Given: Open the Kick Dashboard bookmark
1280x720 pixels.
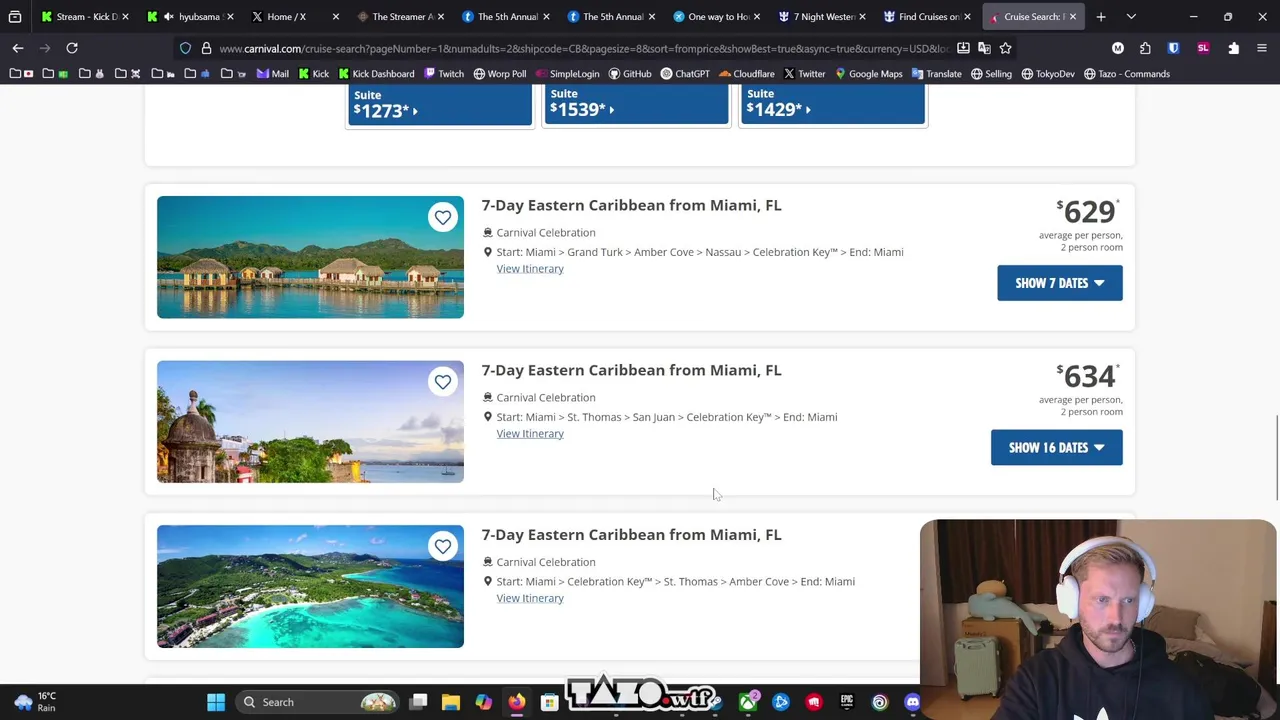Looking at the screenshot, I should pos(376,74).
